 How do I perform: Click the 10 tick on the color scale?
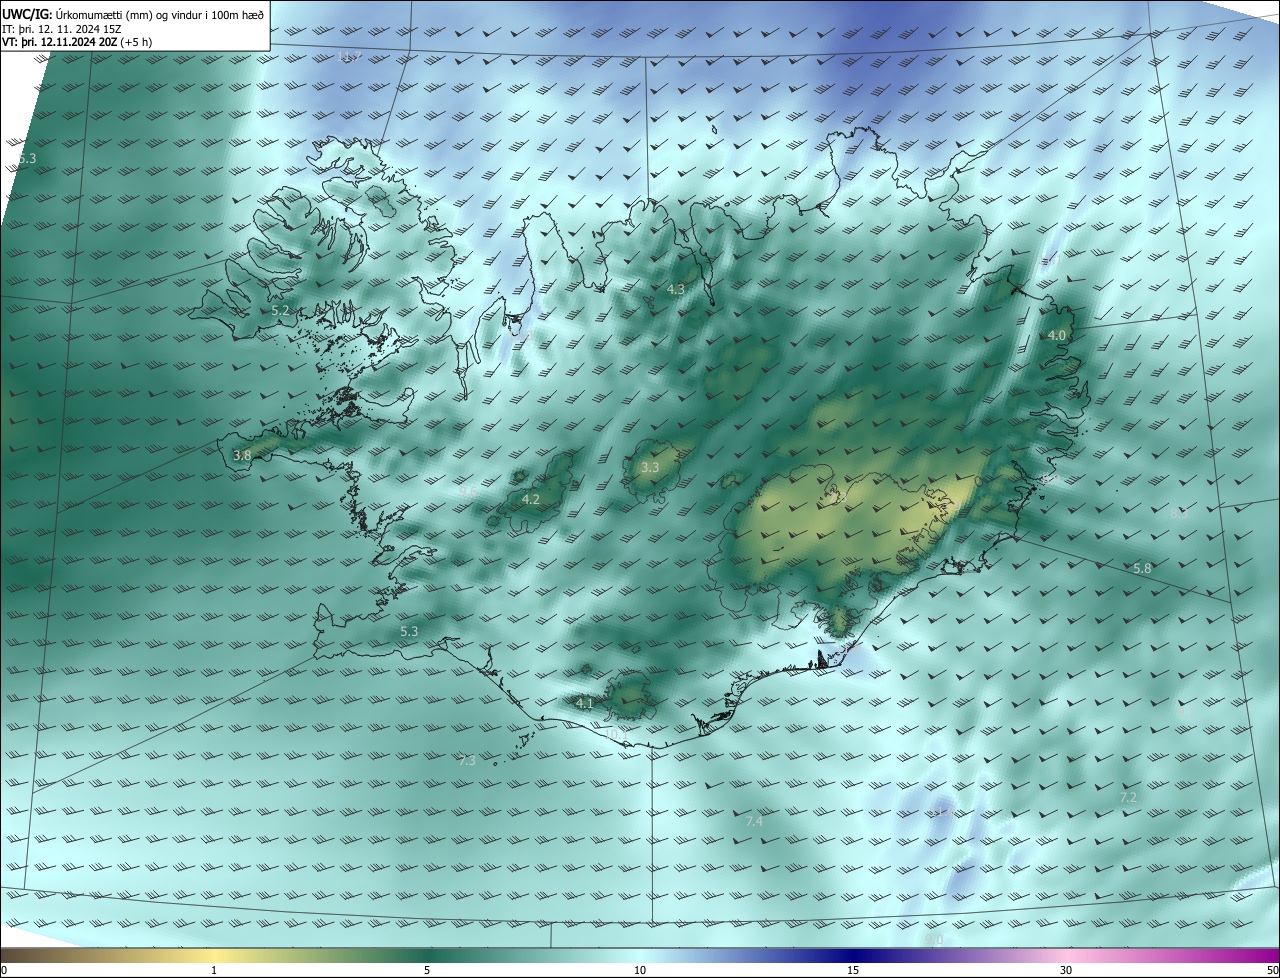point(640,970)
